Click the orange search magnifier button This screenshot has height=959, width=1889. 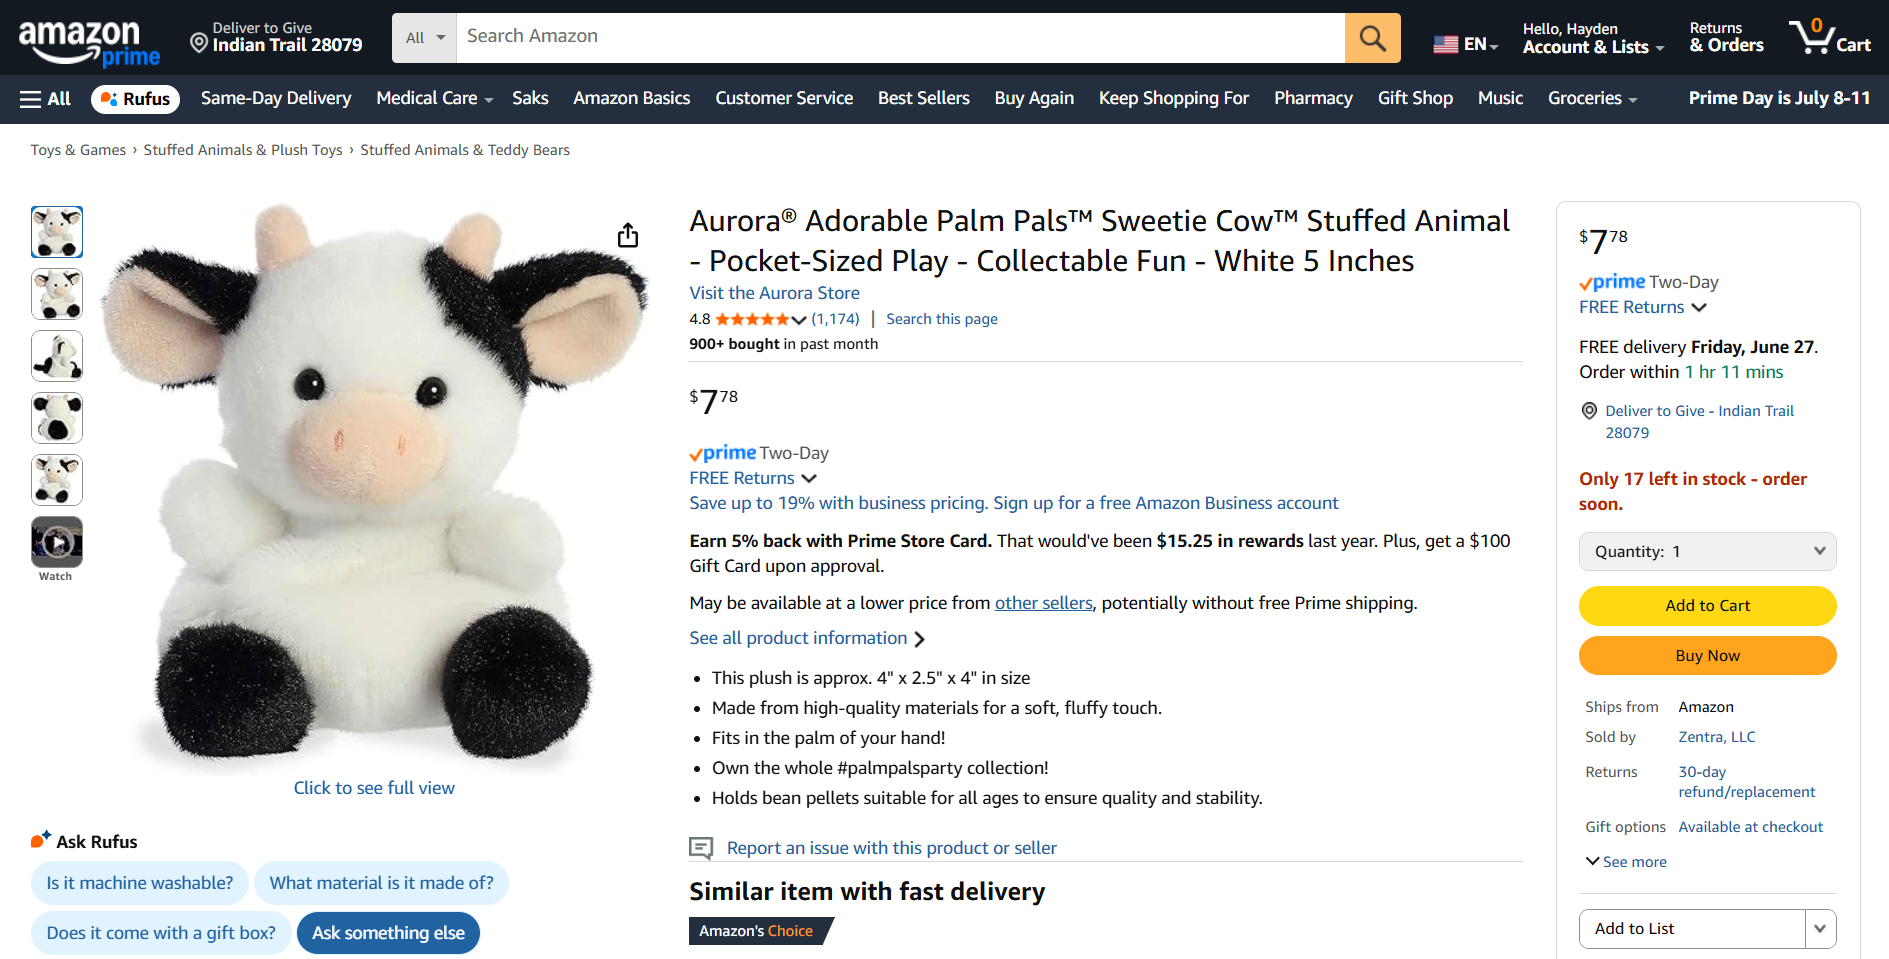pyautogui.click(x=1372, y=38)
